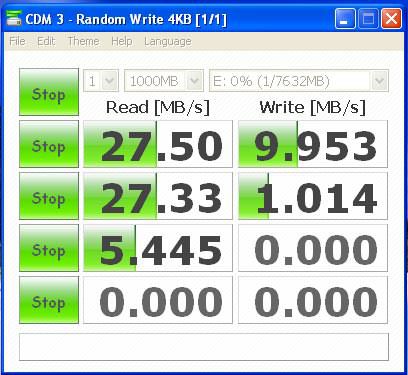Click the topmost Stop button

[49, 92]
